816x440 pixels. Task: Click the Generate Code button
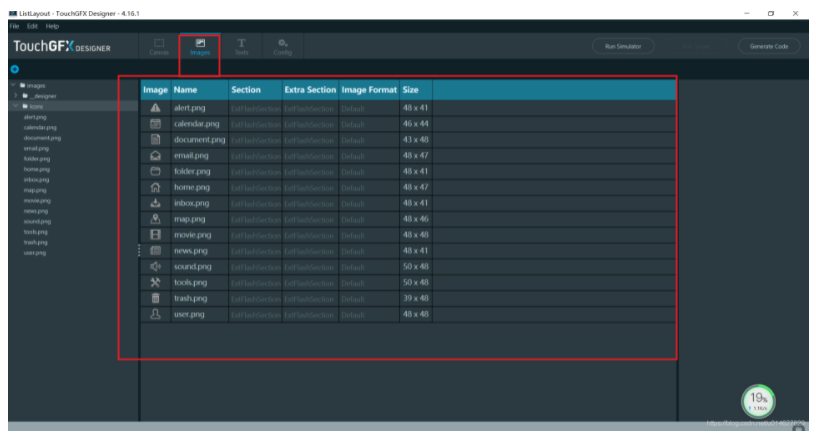769,46
